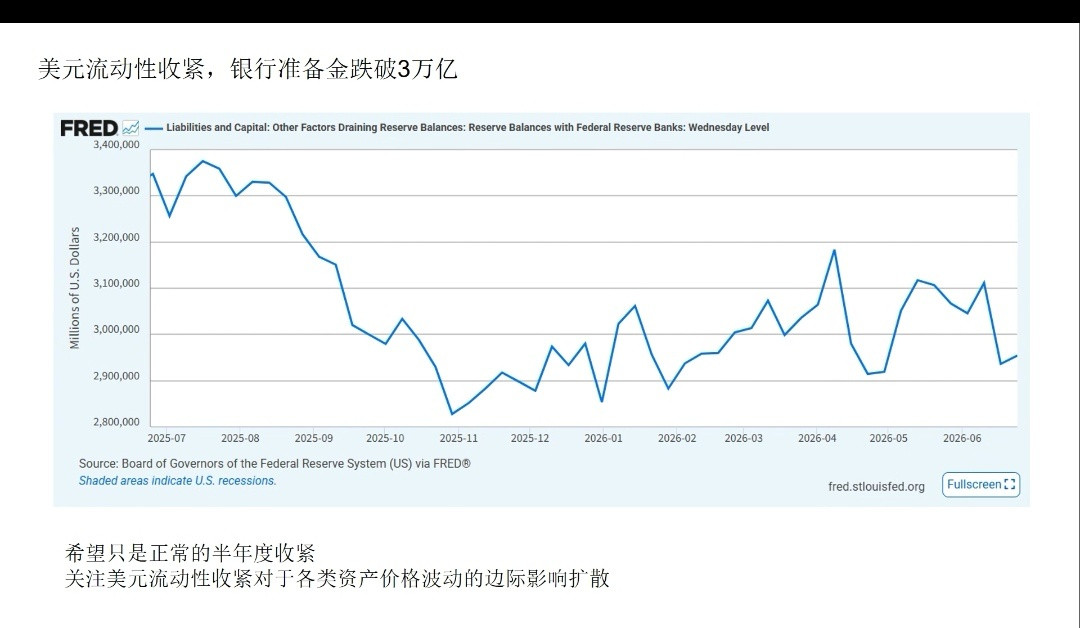Click the November 2025 low point on the line
This screenshot has width=1080, height=628.
(452, 414)
